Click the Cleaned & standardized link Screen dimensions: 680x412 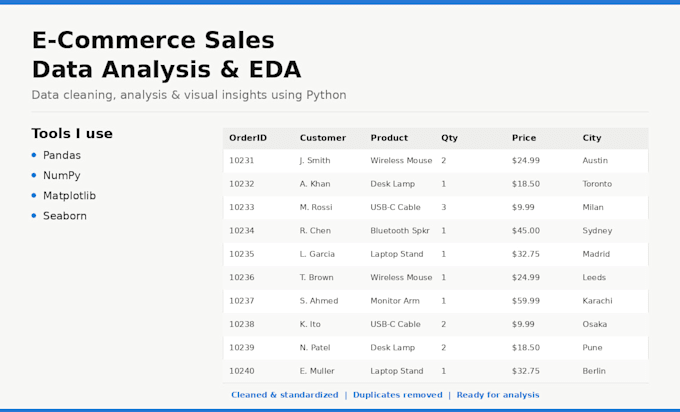point(284,395)
